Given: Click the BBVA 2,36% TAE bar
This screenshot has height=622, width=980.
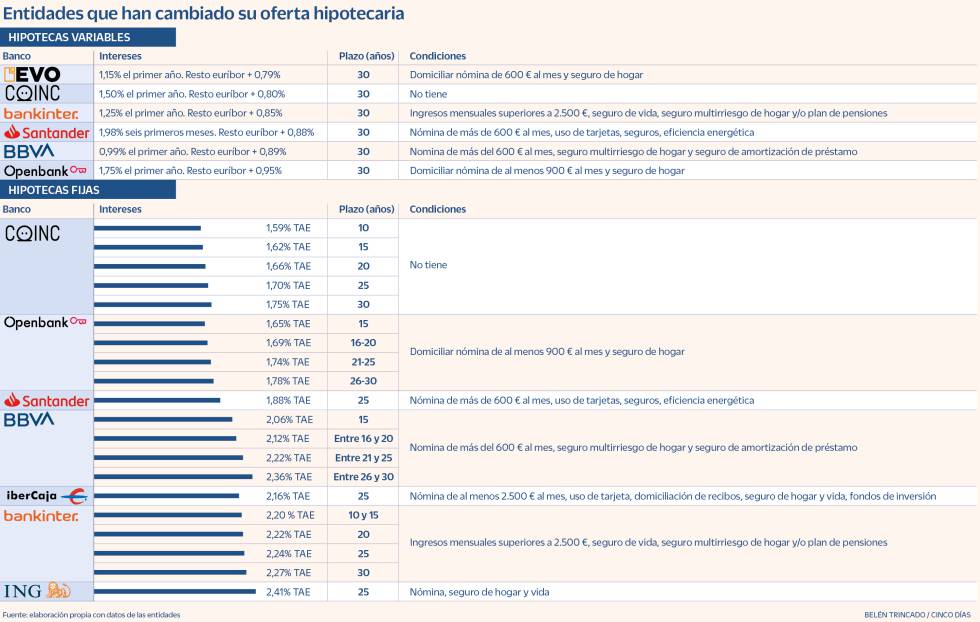Looking at the screenshot, I should (x=173, y=477).
